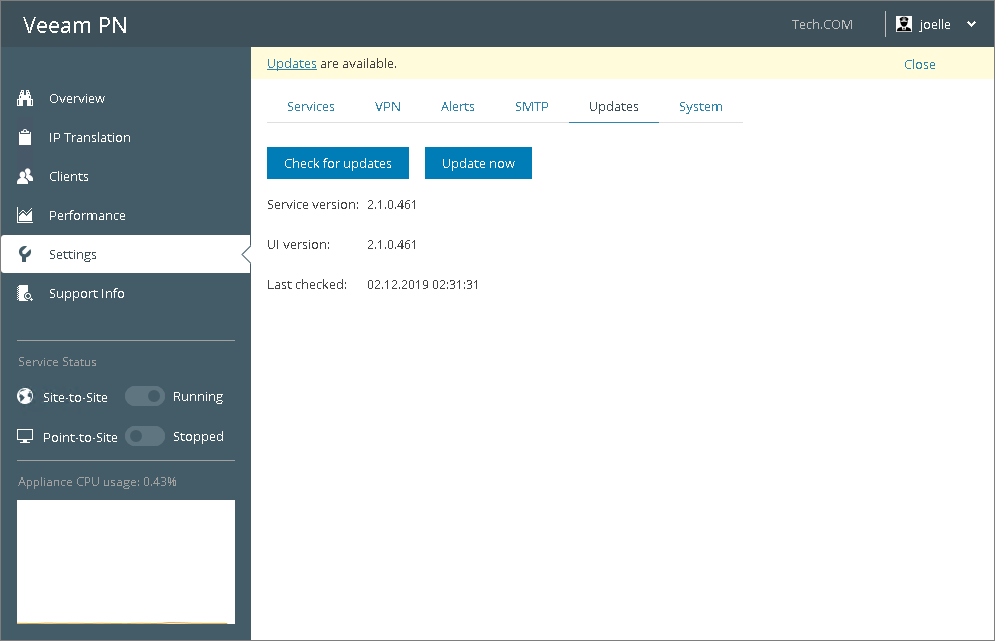Click the Check for updates button
The width and height of the screenshot is (995, 641).
tap(338, 163)
